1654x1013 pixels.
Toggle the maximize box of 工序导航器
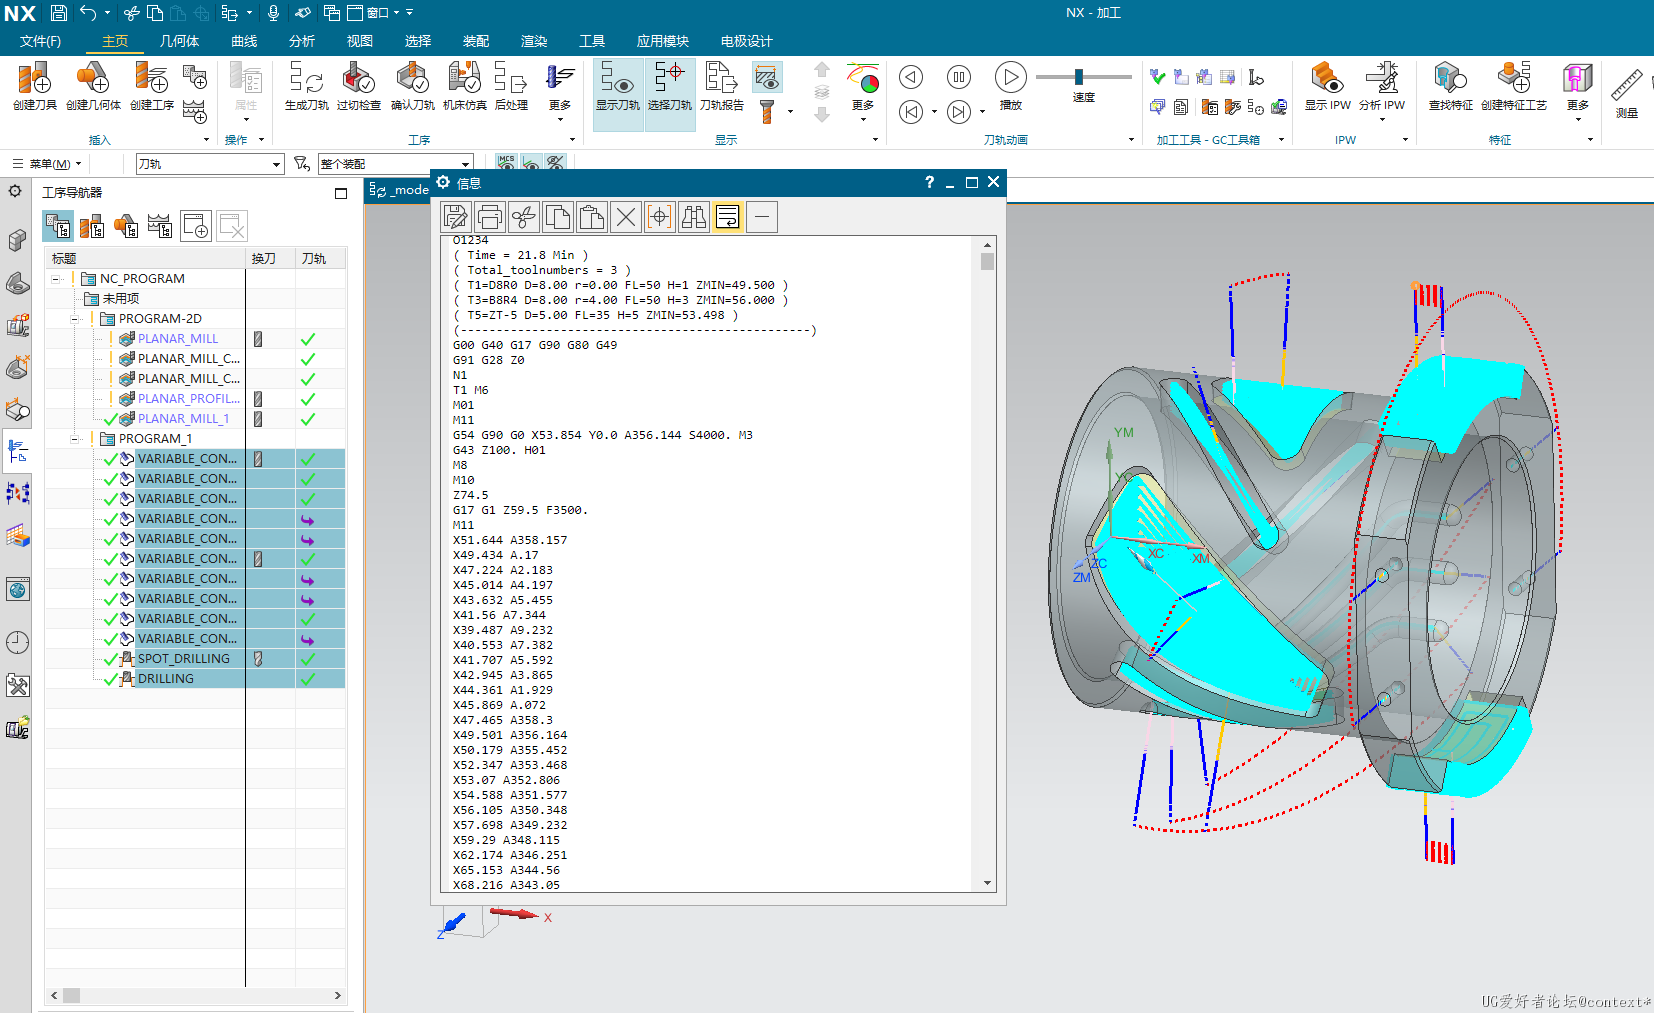pyautogui.click(x=341, y=193)
